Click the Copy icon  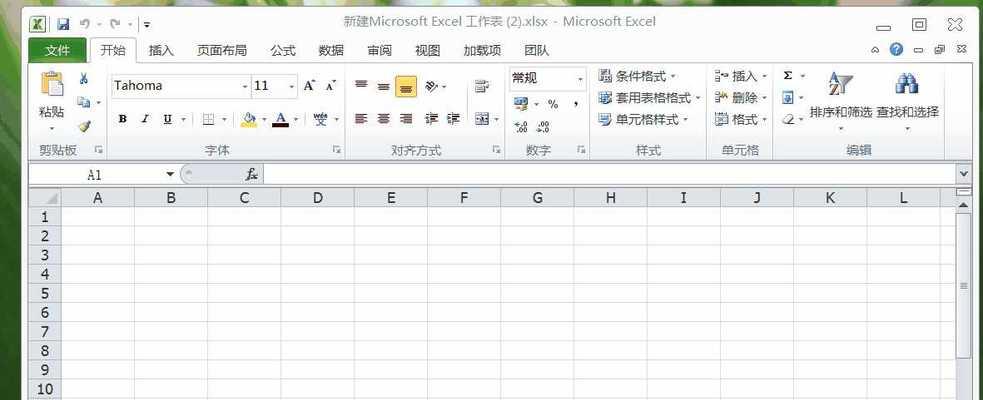click(x=83, y=102)
